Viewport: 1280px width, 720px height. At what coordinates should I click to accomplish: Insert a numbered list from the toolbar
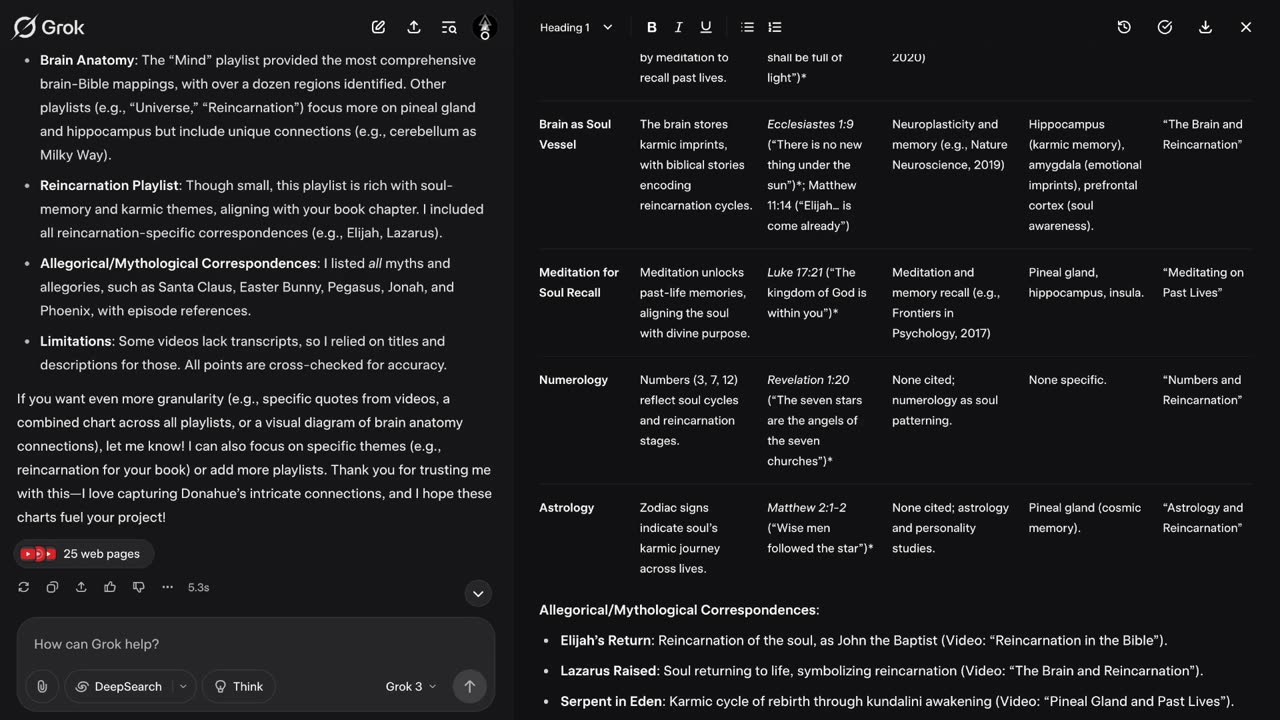(775, 27)
